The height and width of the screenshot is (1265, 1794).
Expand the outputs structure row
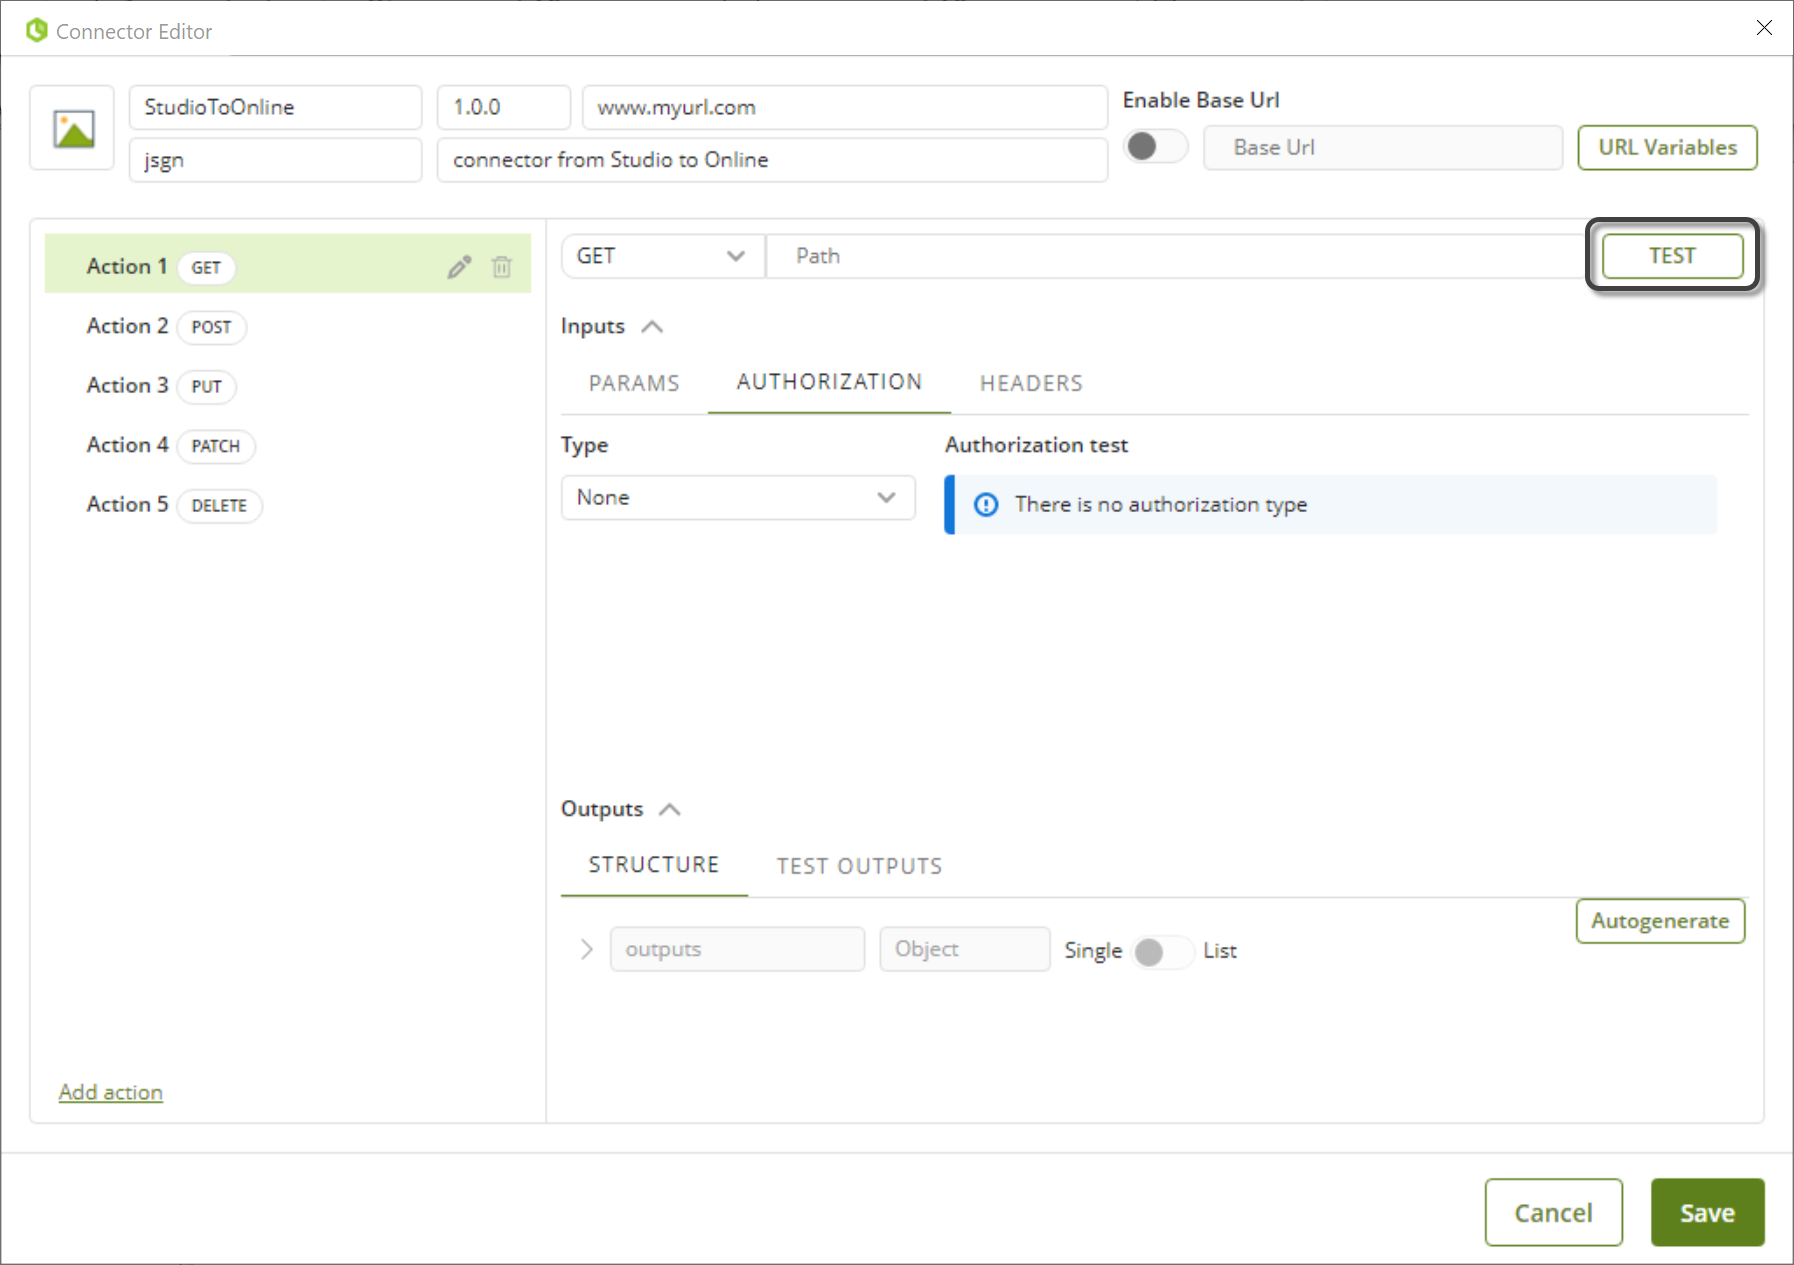click(x=587, y=949)
